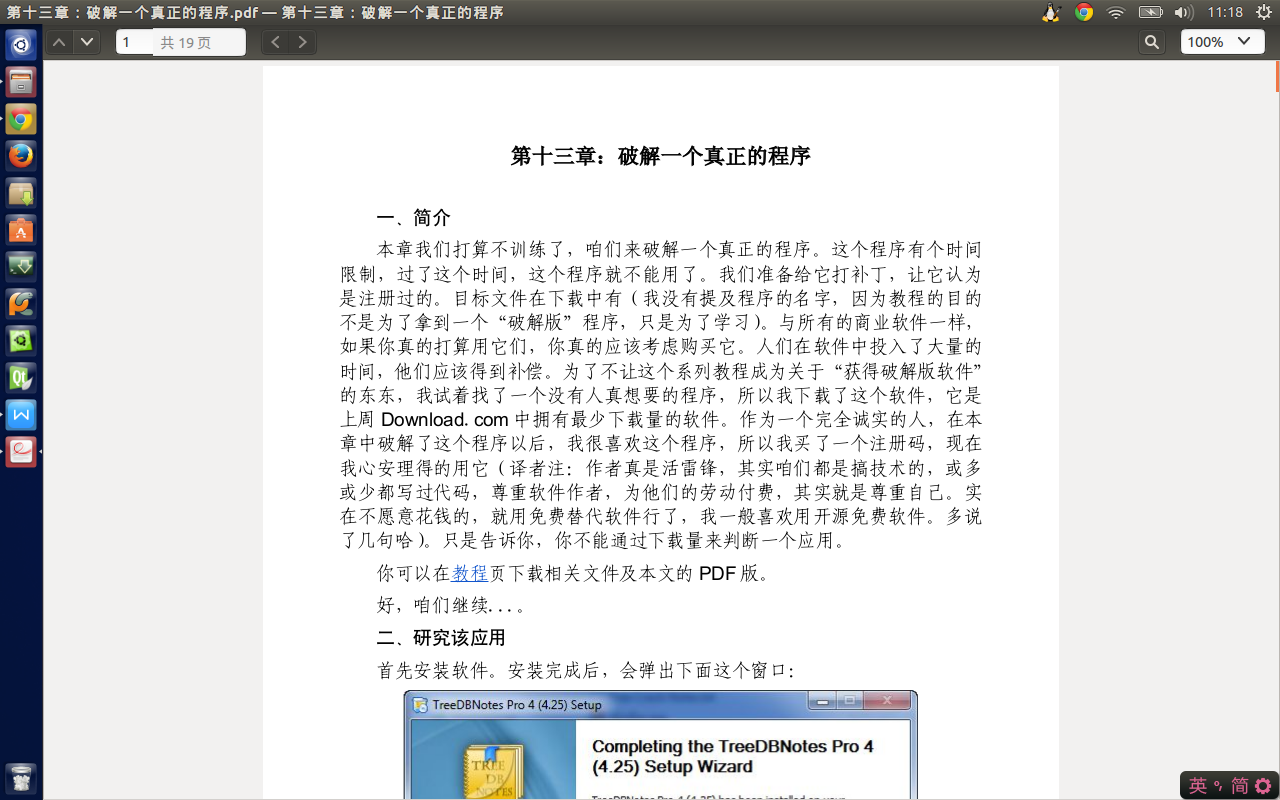Screen dimensions: 1280x800
Task: Open the sound volume menu
Action: coord(1184,12)
